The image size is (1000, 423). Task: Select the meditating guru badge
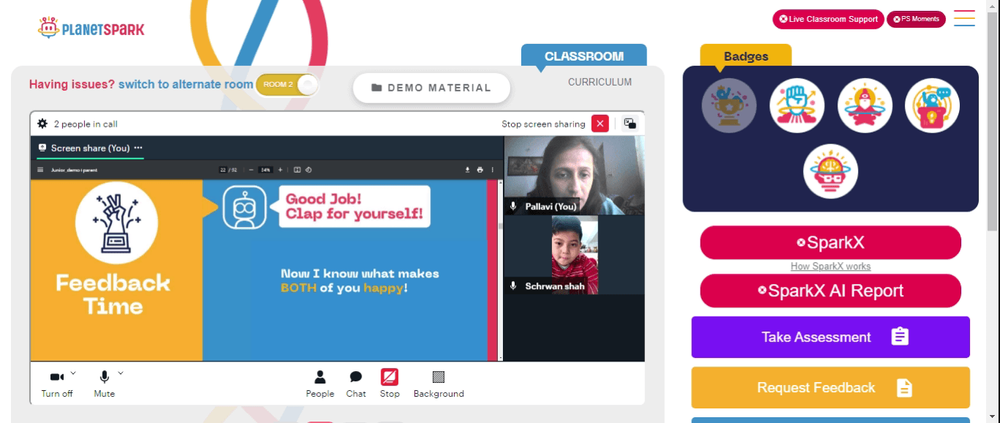[x=864, y=105]
